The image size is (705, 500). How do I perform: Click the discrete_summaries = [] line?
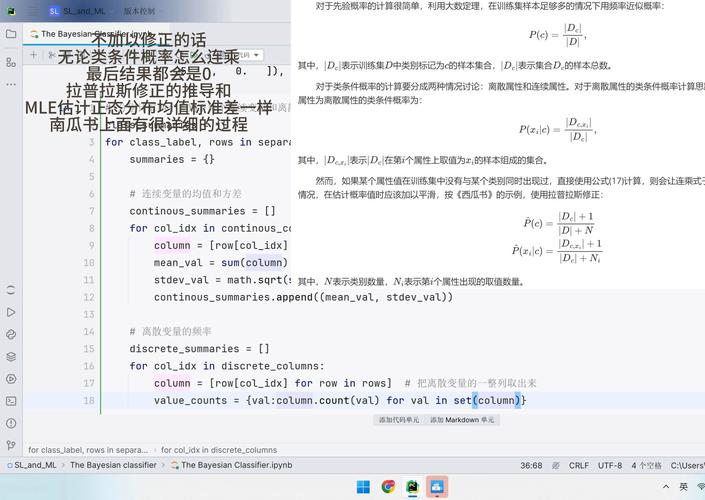point(199,349)
